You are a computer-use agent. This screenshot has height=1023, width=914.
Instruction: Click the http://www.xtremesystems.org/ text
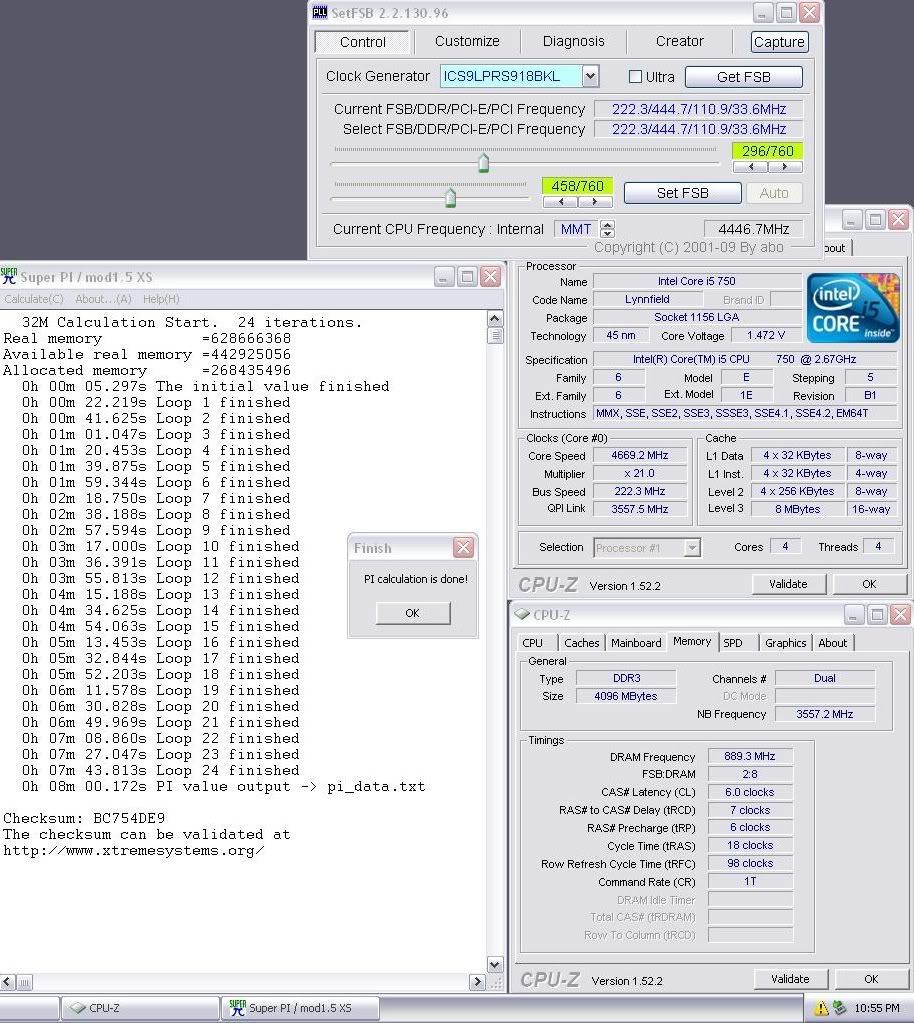click(134, 850)
